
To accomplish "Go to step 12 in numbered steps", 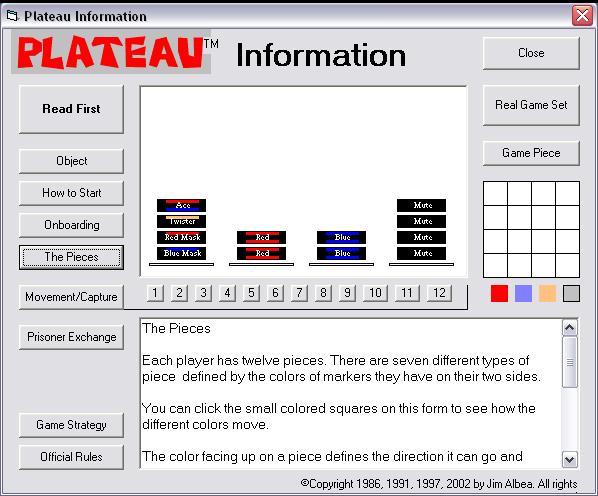I will tap(439, 293).
